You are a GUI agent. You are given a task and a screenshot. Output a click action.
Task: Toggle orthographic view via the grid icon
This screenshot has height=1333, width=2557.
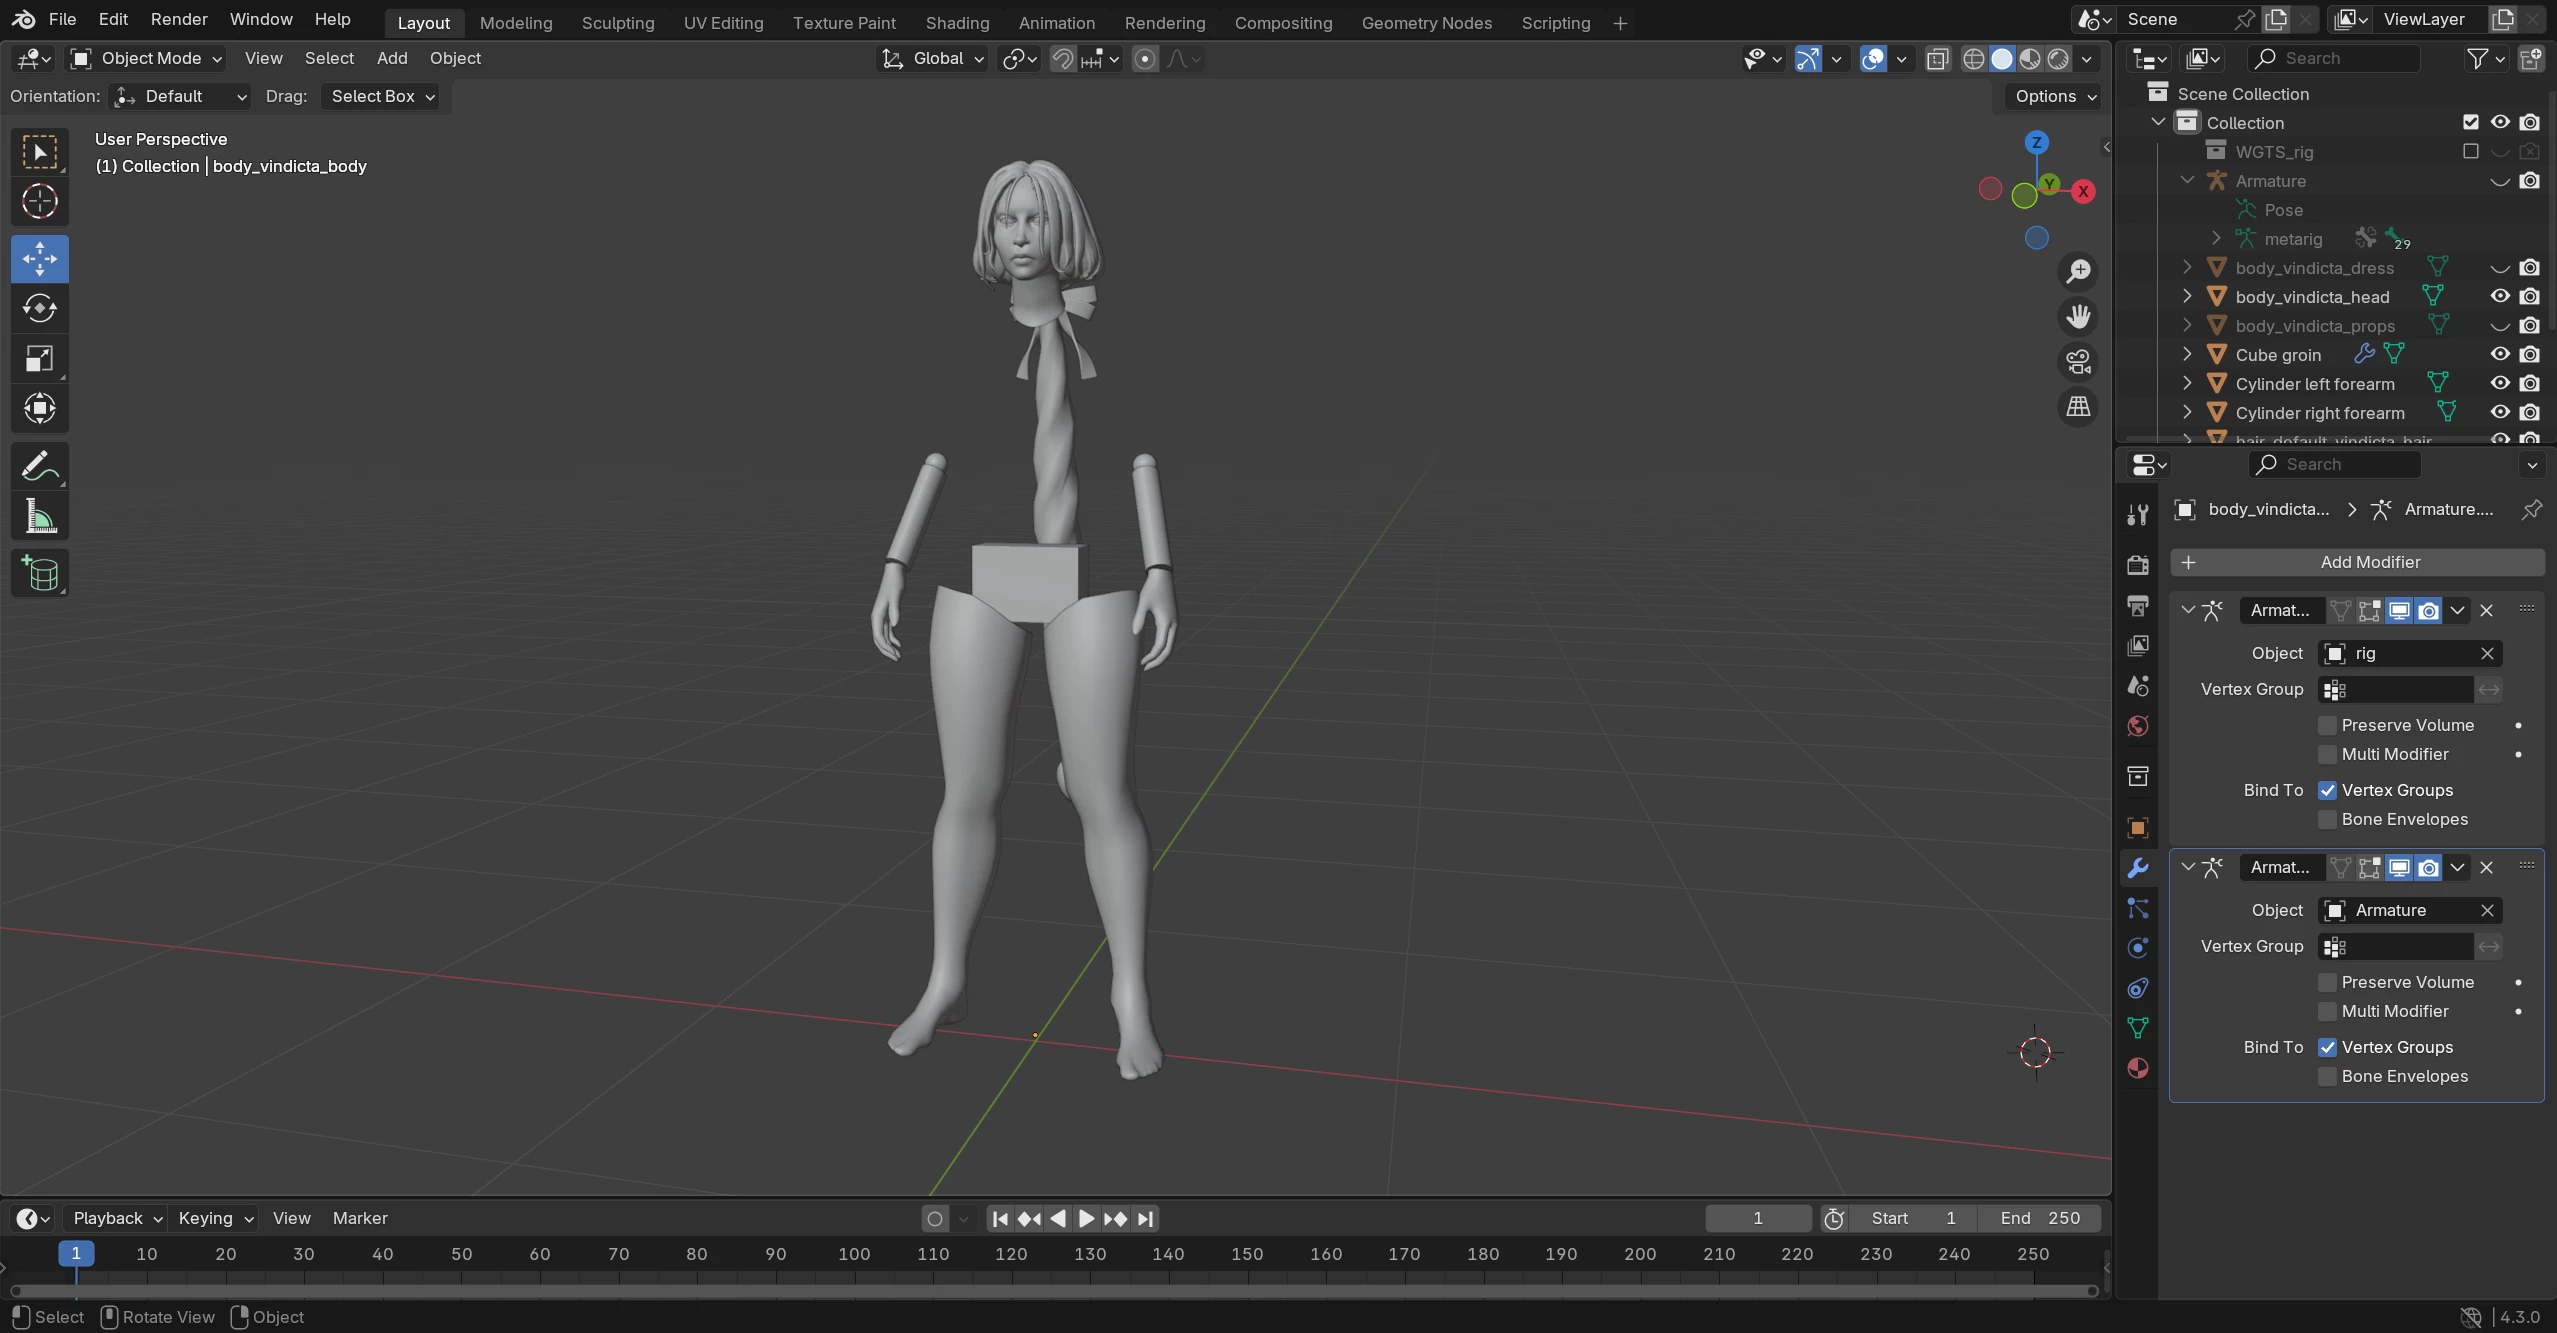pyautogui.click(x=2078, y=407)
